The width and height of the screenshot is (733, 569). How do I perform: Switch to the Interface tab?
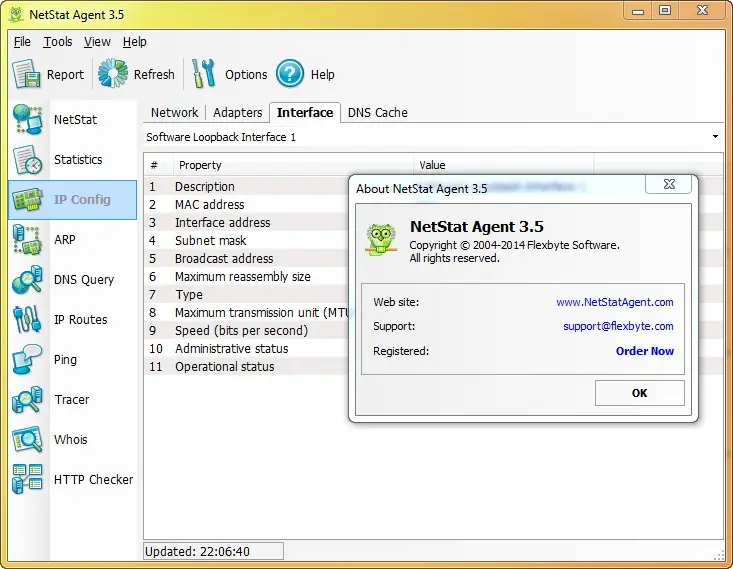305,113
